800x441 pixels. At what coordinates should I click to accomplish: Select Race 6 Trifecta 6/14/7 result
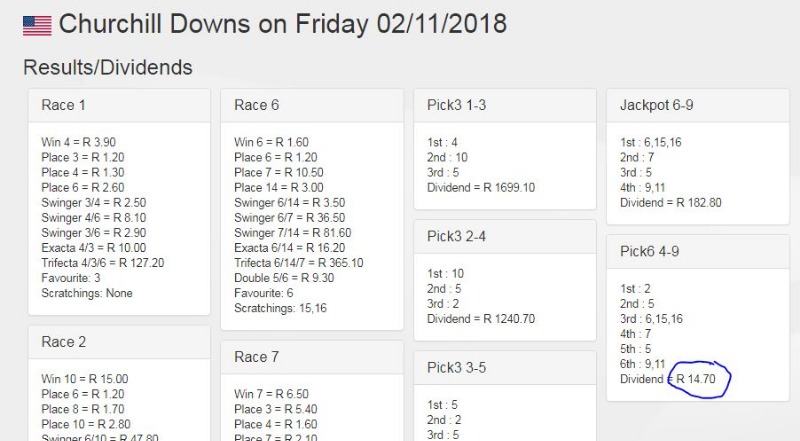298,263
